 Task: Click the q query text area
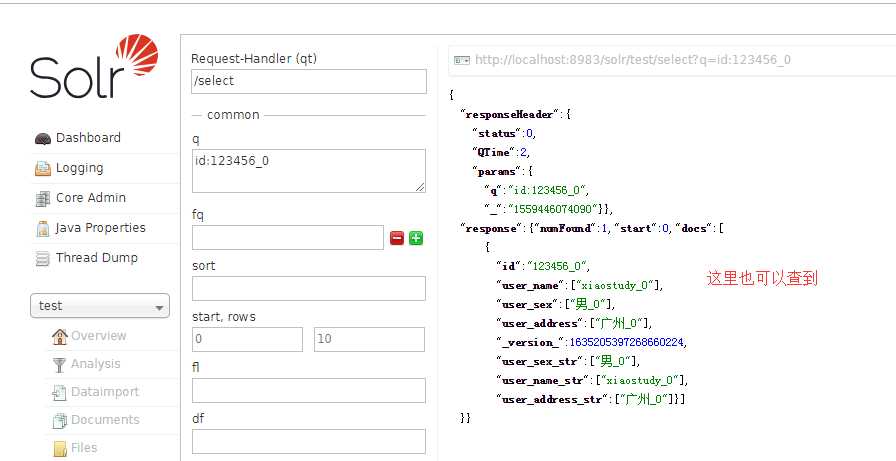click(x=309, y=171)
